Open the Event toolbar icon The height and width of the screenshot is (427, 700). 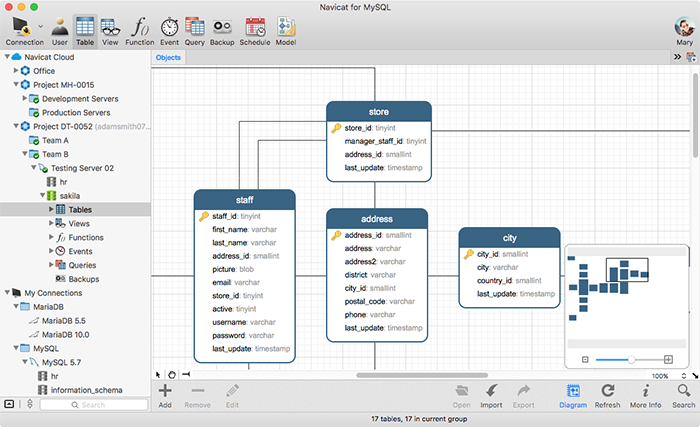(170, 31)
